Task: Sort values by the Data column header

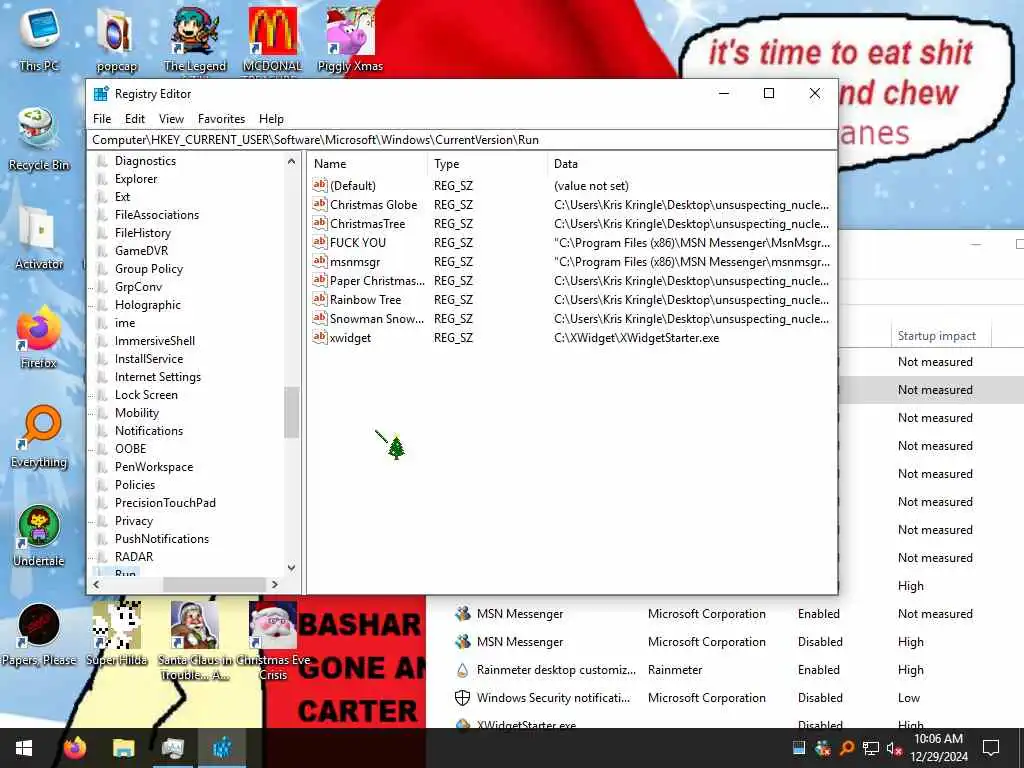Action: pyautogui.click(x=692, y=164)
